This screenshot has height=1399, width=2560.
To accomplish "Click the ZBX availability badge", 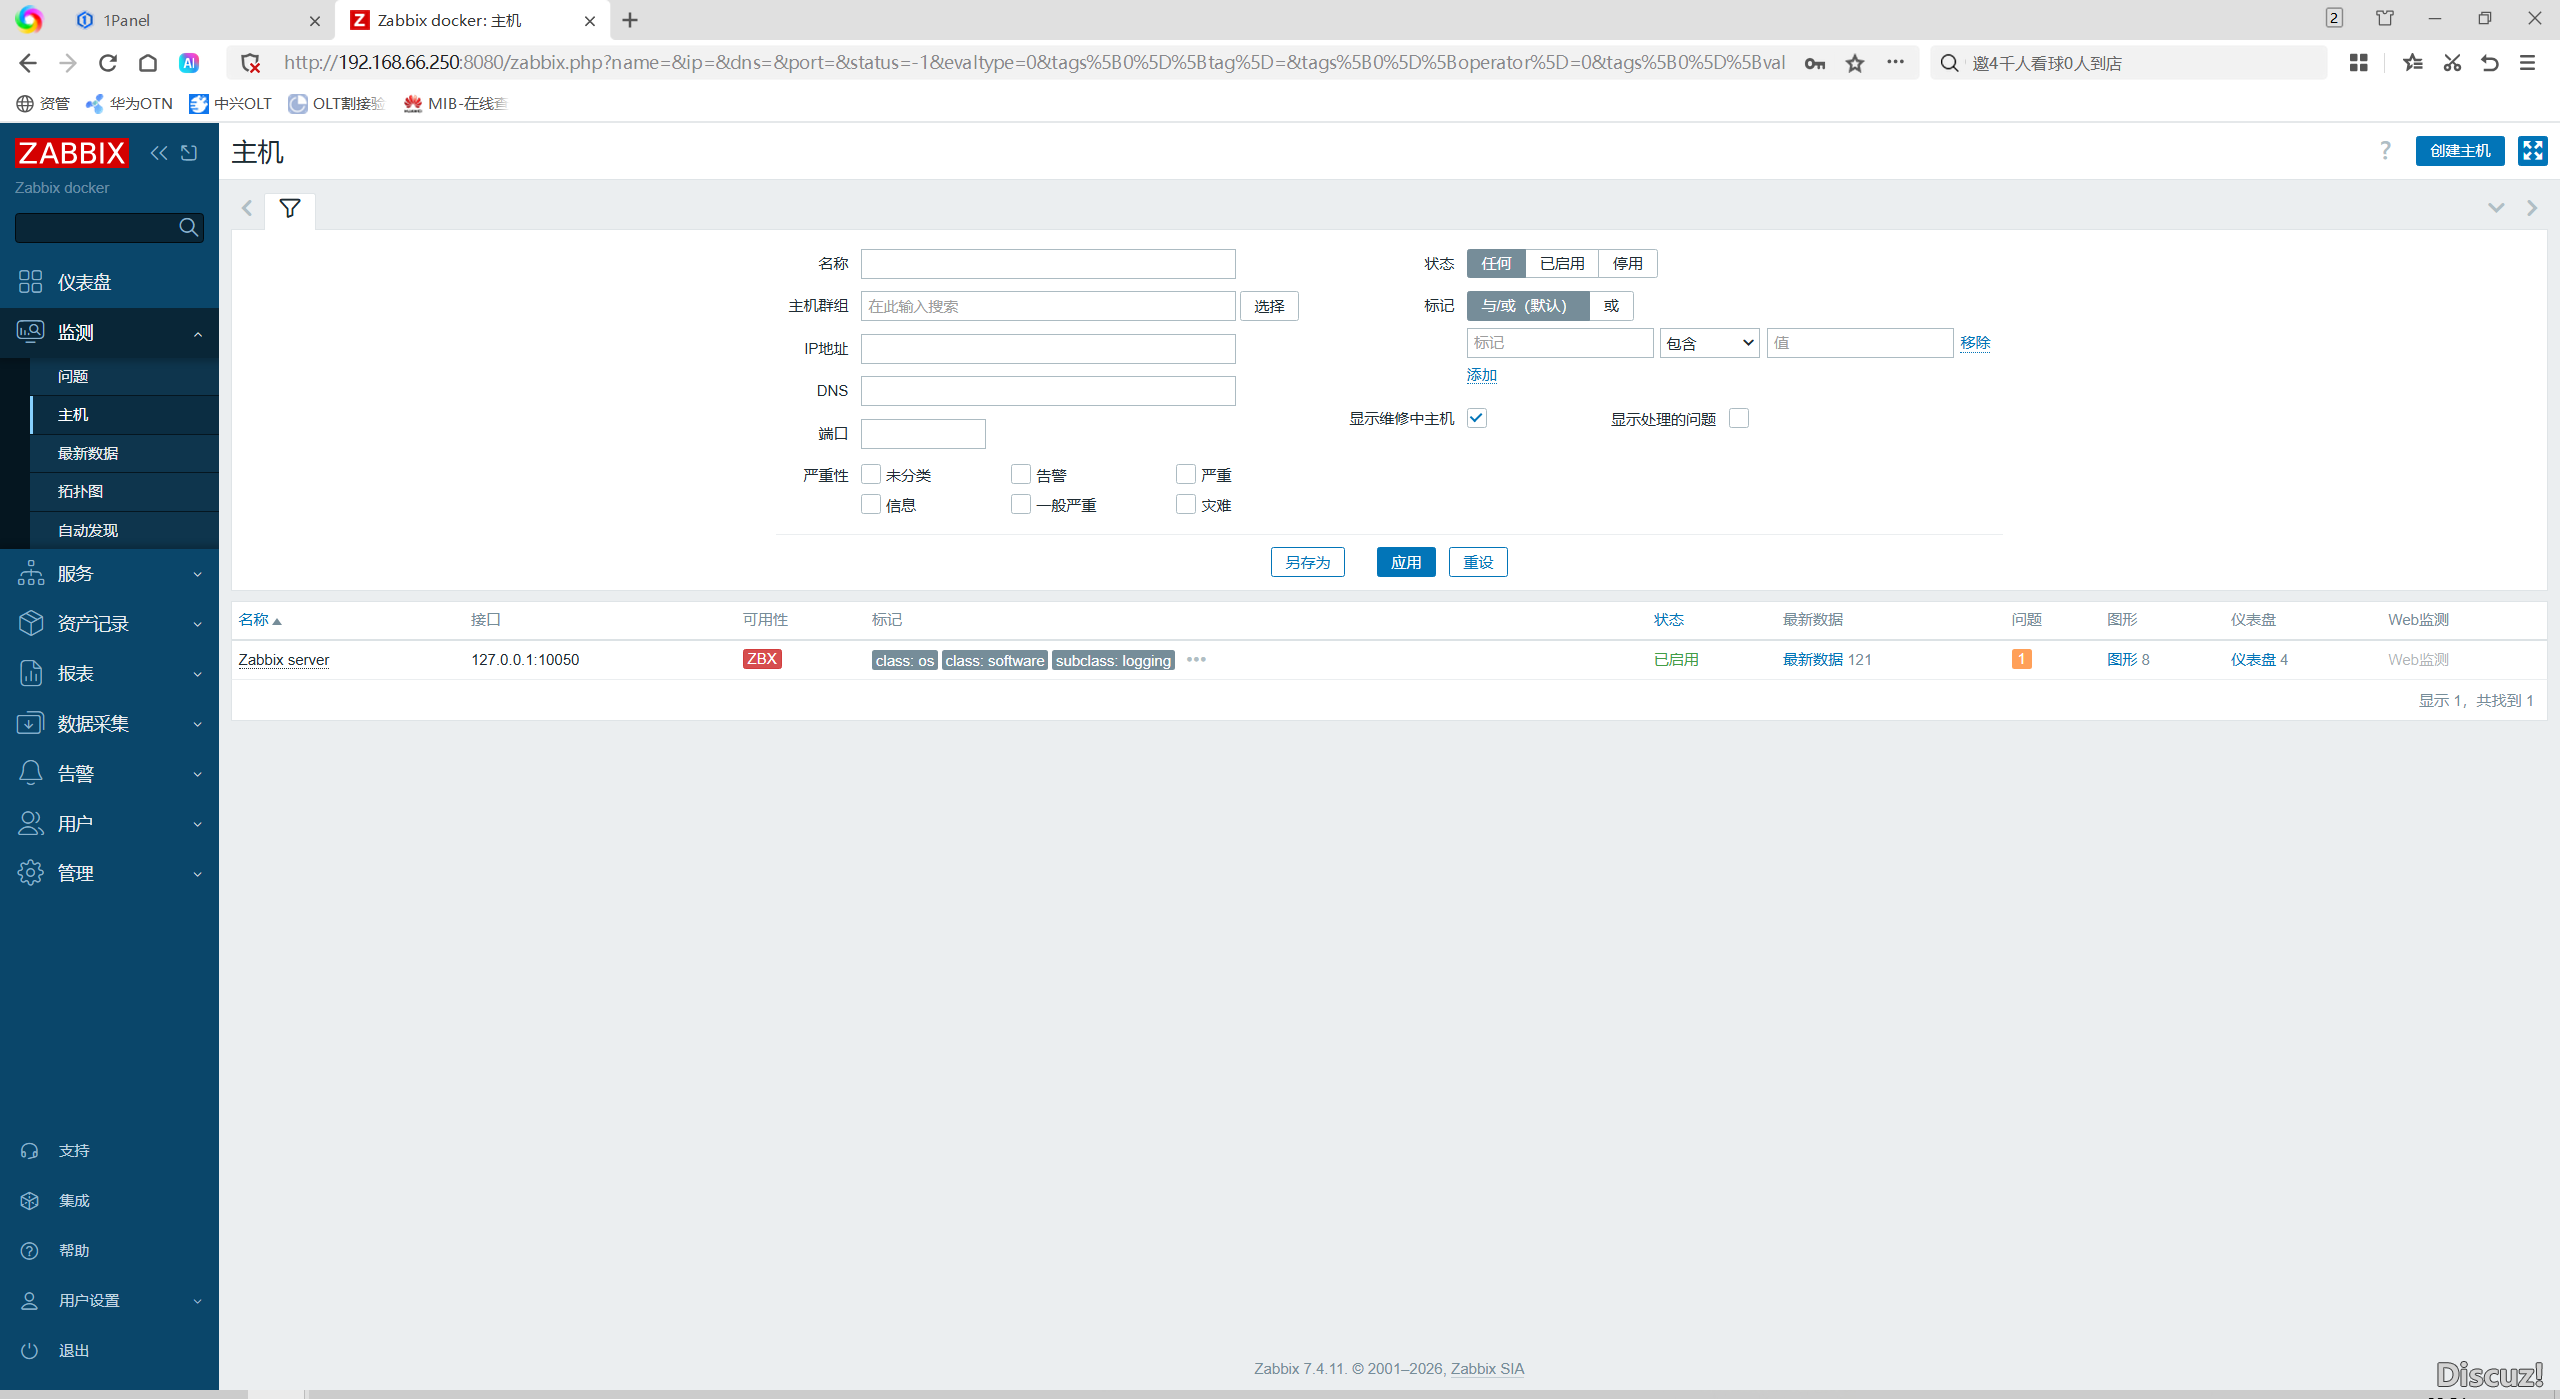I will pyautogui.click(x=762, y=659).
